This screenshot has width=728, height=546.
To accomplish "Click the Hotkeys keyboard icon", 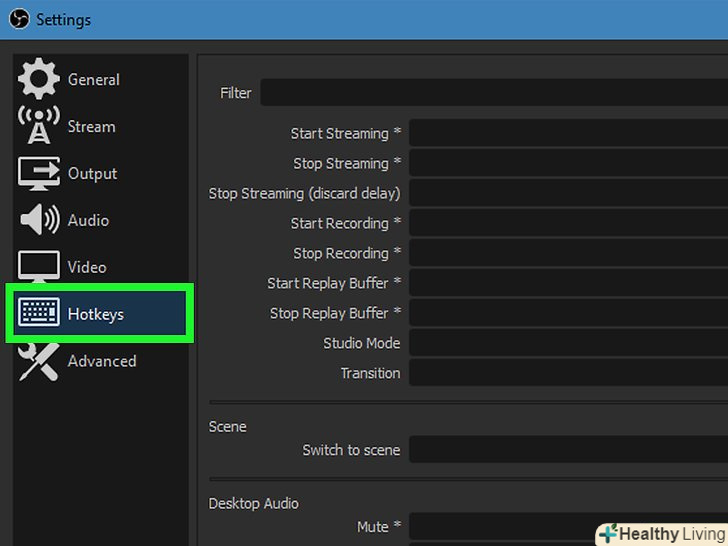I will (39, 312).
